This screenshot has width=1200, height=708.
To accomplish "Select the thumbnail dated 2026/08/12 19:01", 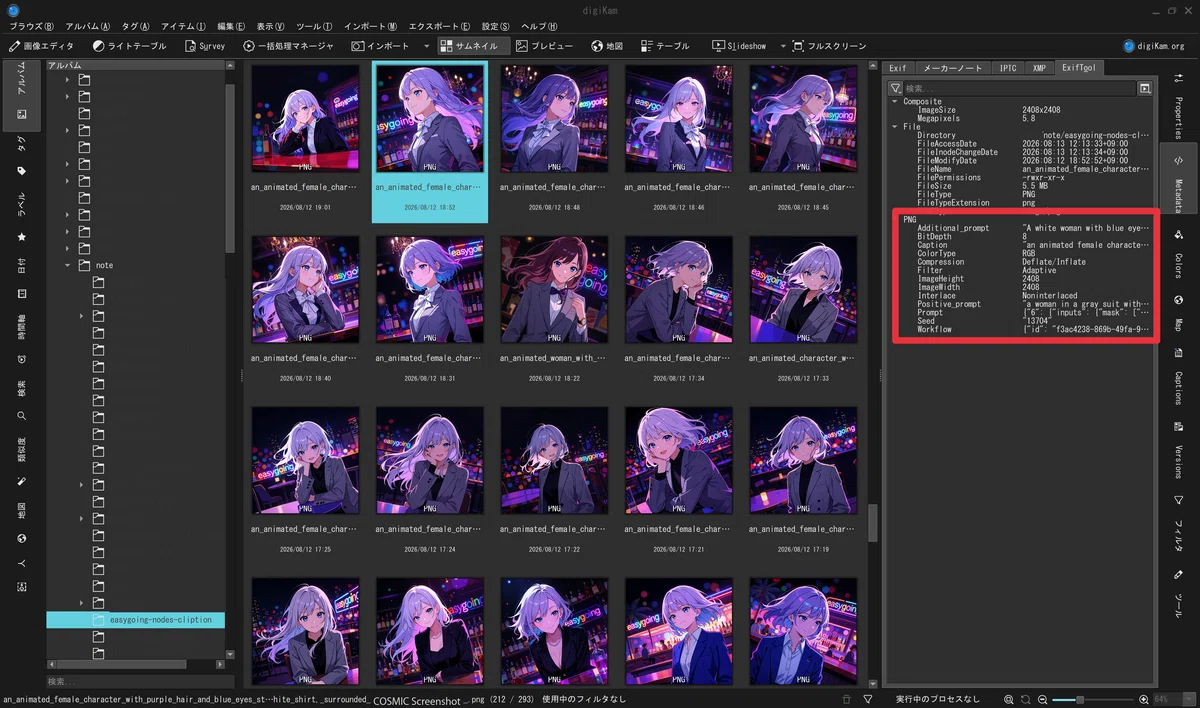I will [x=305, y=140].
